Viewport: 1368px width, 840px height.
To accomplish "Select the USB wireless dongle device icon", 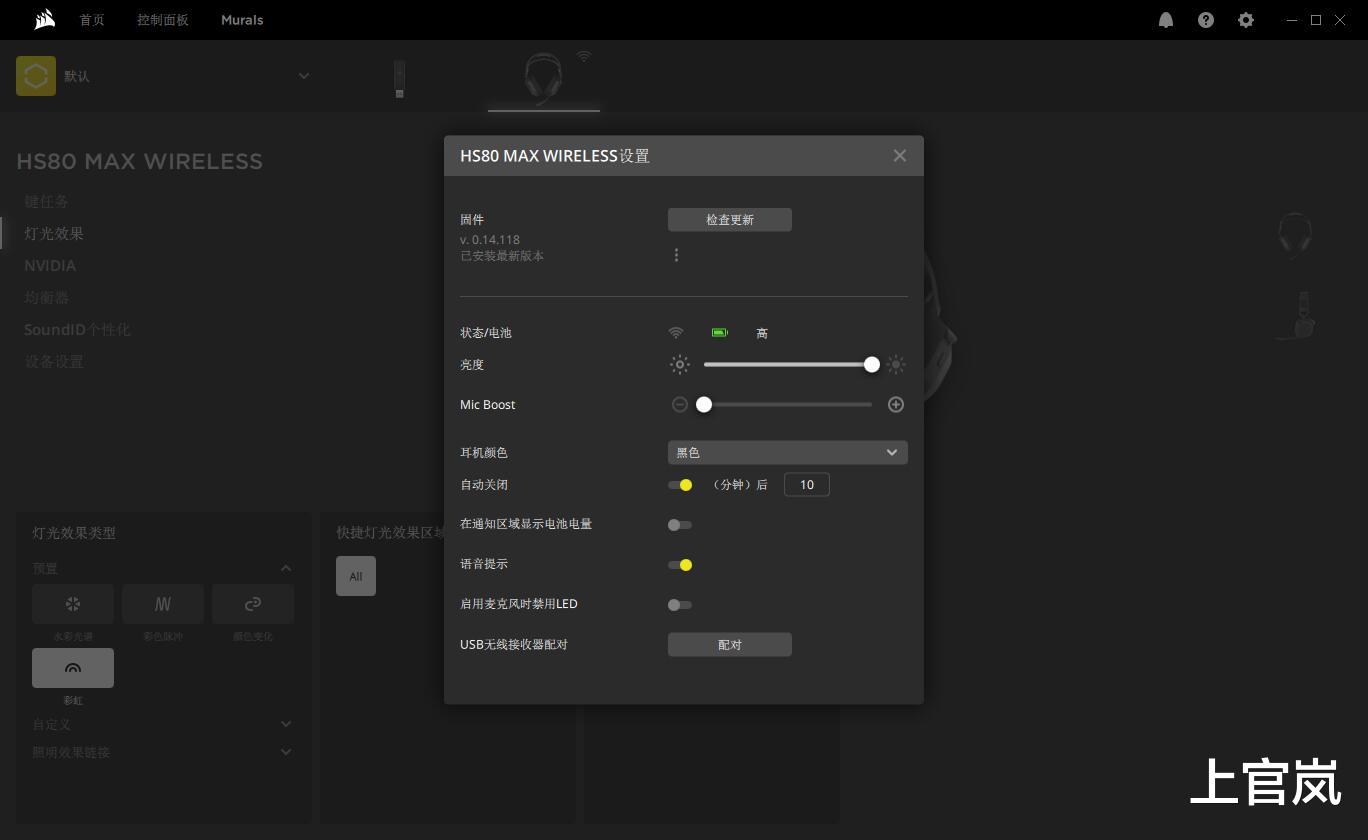I will click(399, 79).
